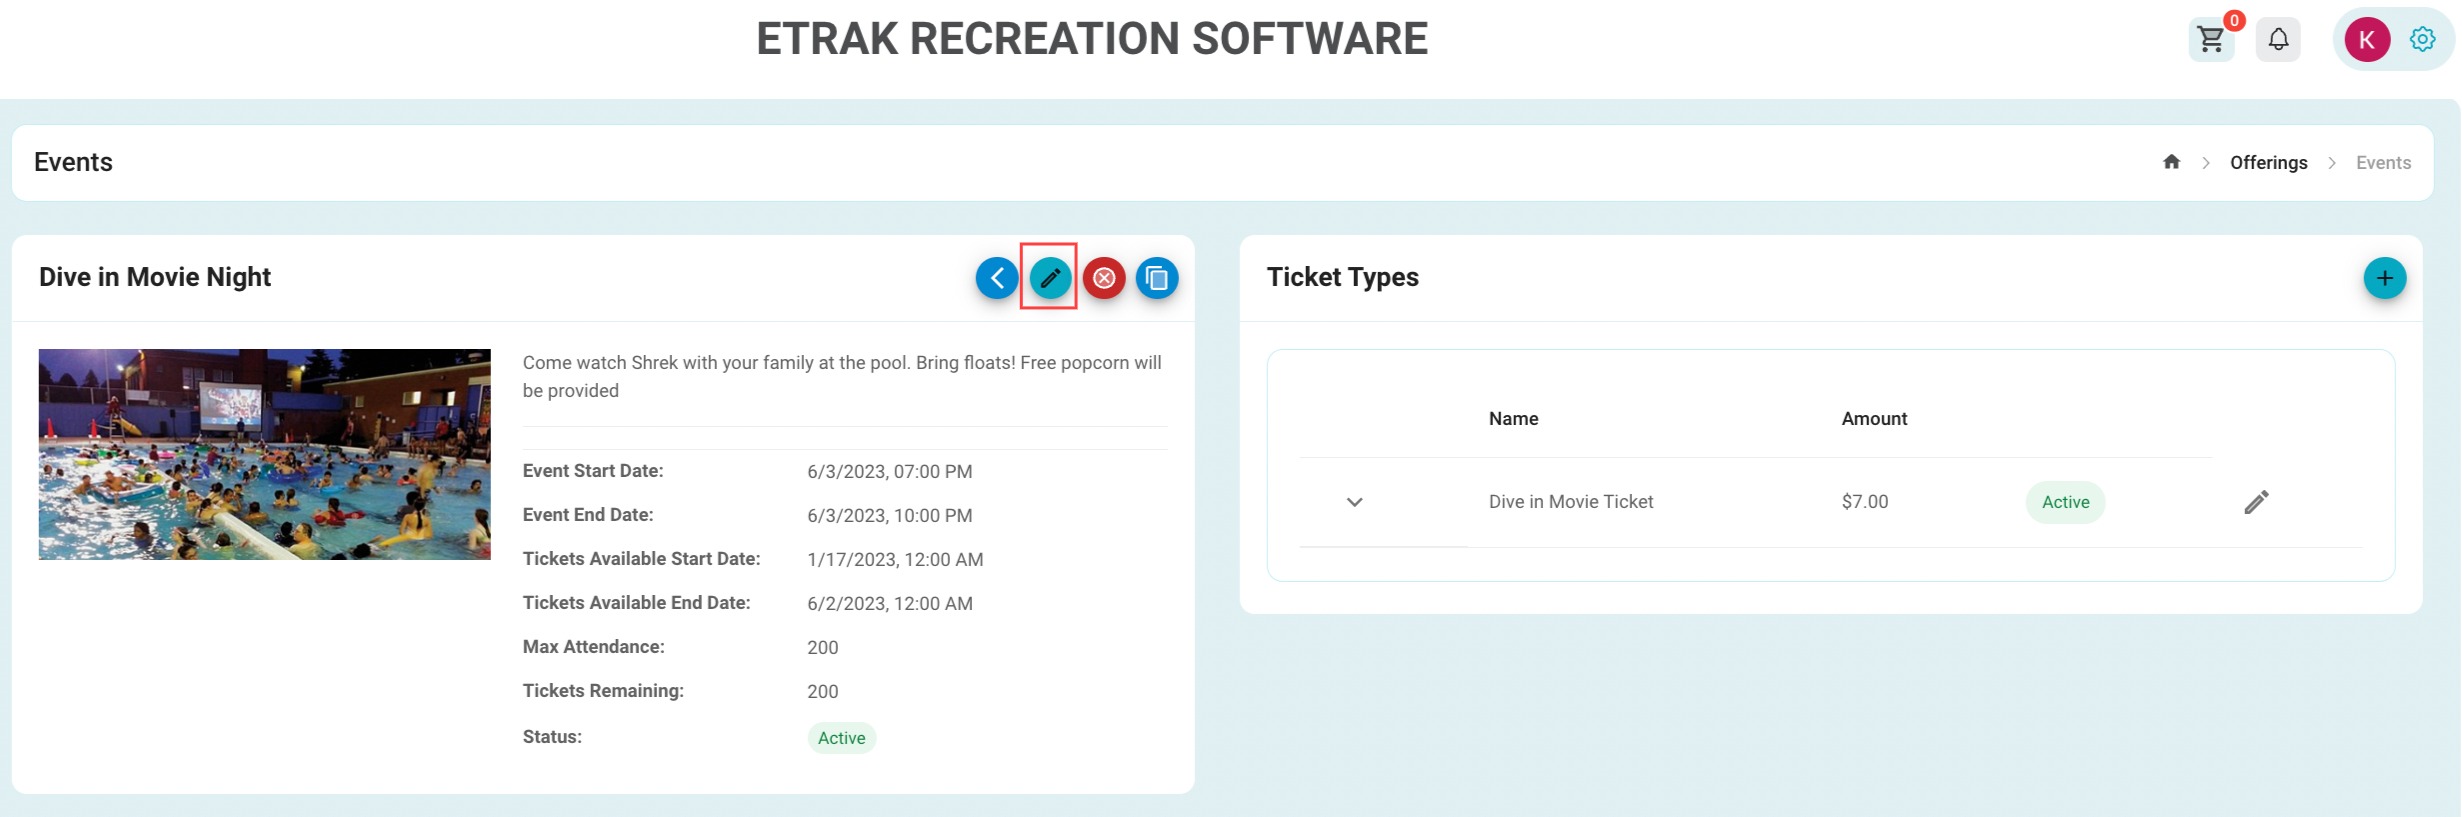Expand the Dive in Movie Ticket row
This screenshot has width=2462, height=817.
tap(1354, 502)
